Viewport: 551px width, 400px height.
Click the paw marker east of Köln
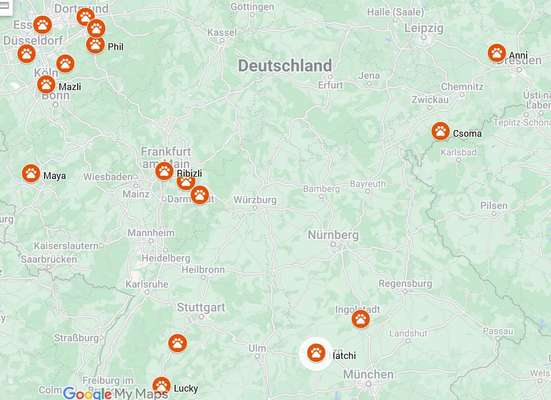[x=65, y=64]
